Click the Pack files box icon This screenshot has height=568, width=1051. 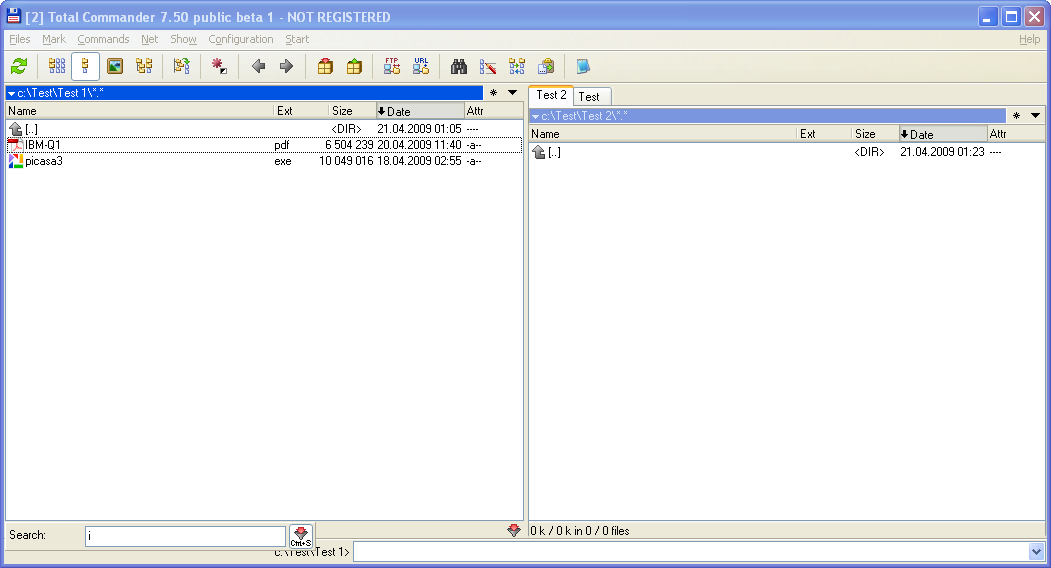point(325,66)
